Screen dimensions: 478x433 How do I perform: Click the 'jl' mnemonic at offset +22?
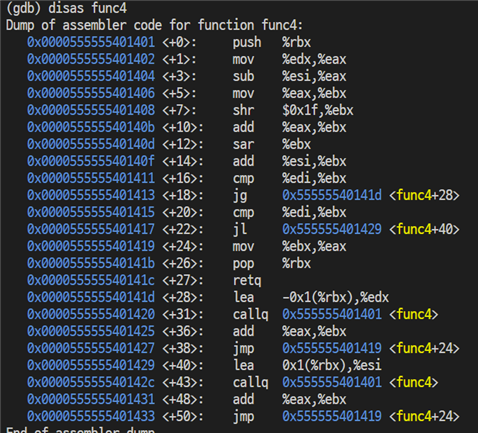(240, 229)
